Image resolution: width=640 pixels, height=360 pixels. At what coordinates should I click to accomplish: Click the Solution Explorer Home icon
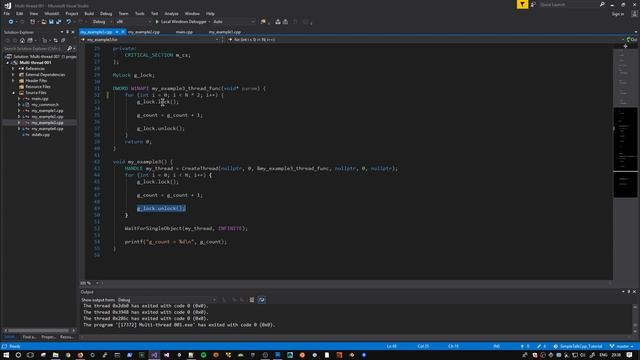[x=22, y=40]
